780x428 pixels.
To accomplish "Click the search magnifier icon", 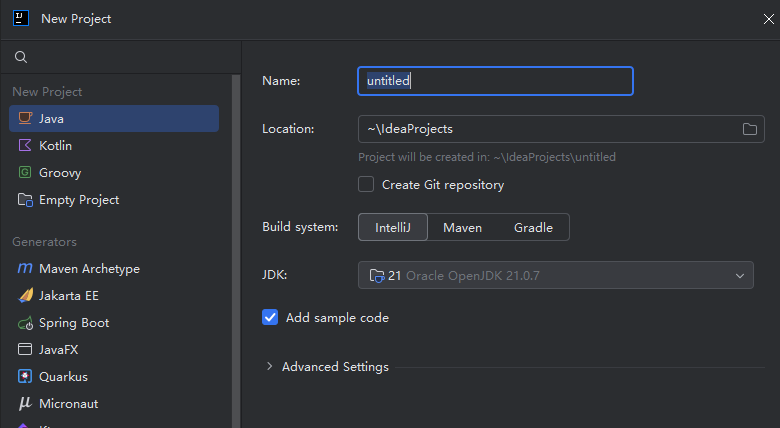I will click(21, 57).
